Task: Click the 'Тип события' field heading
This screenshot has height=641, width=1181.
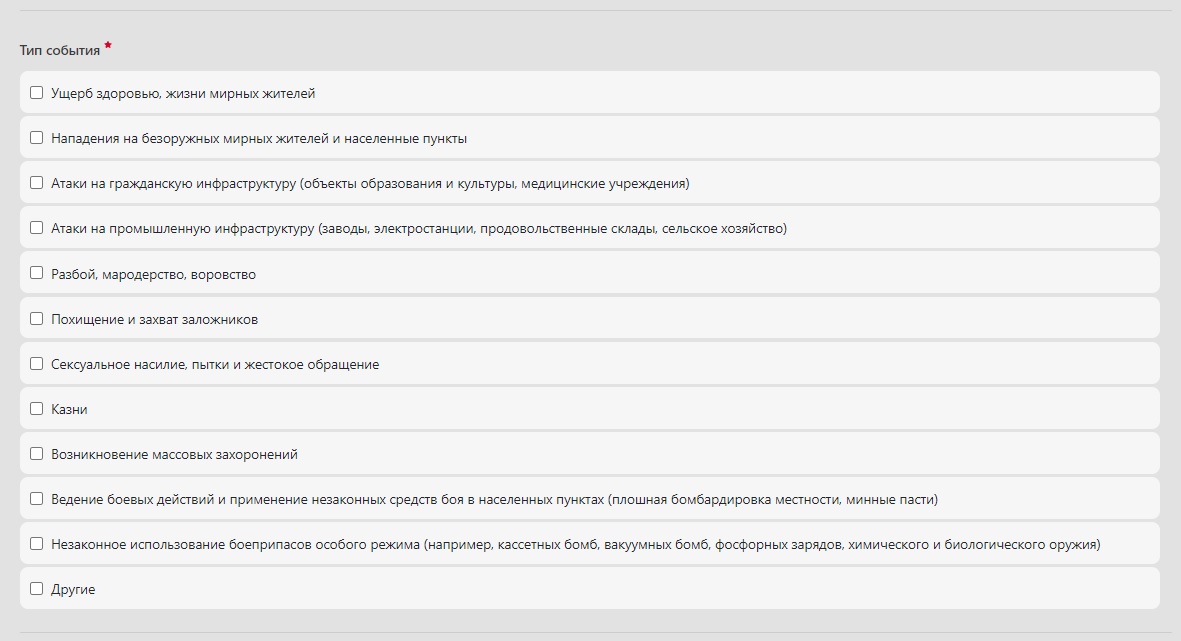Action: [x=60, y=50]
